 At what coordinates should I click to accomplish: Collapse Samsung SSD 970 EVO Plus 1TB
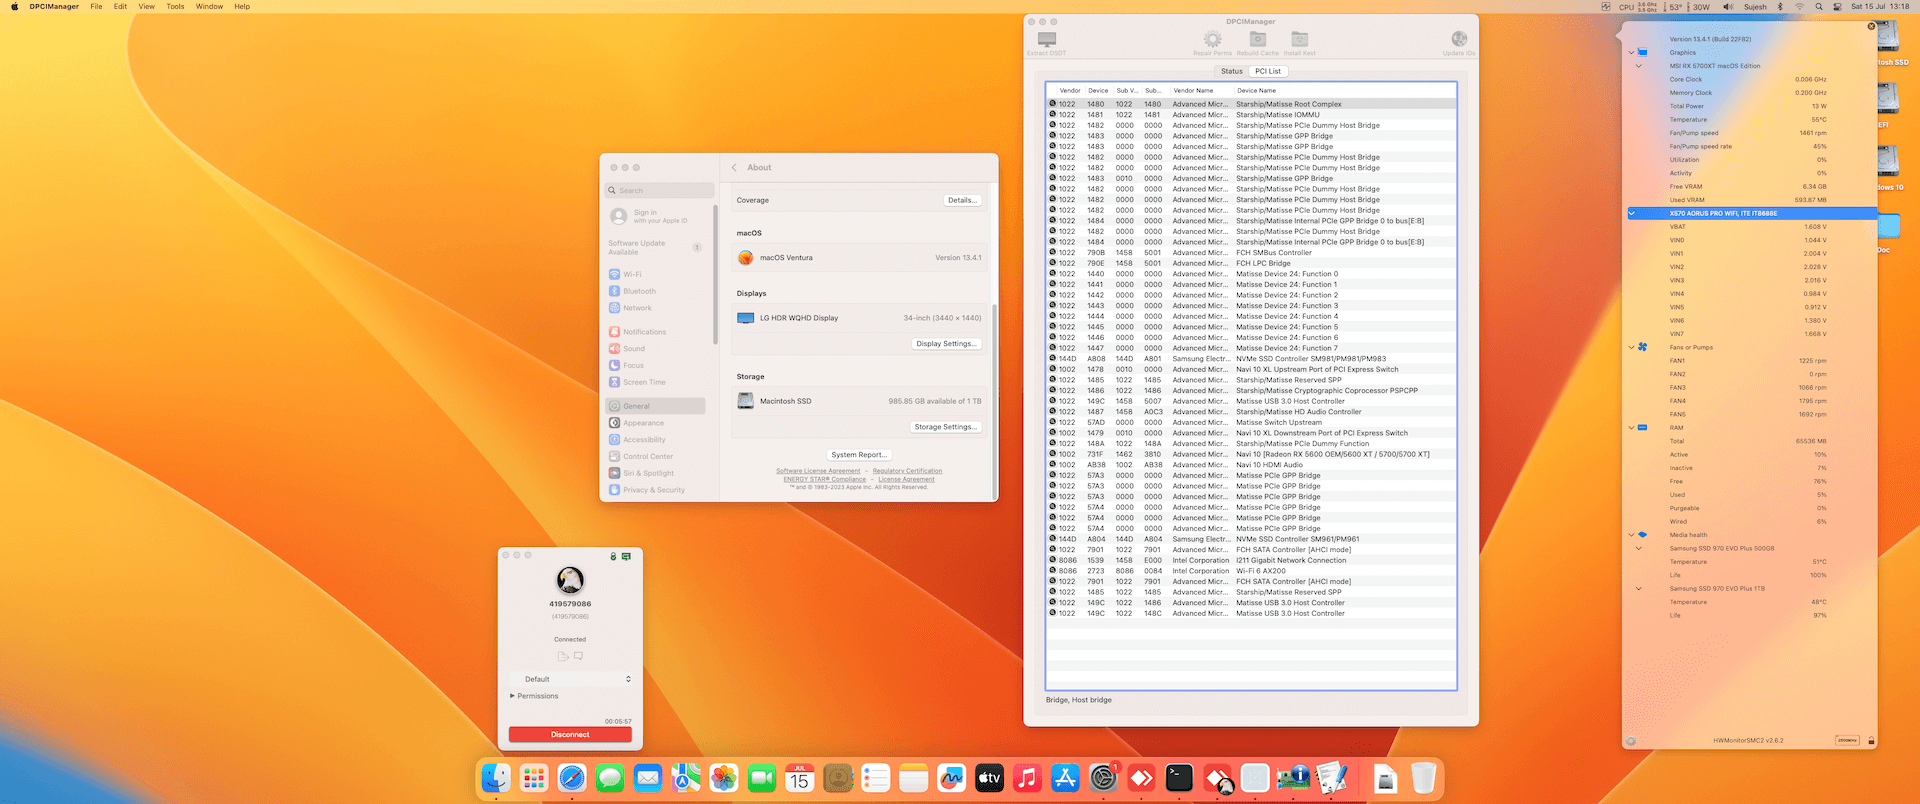(1639, 589)
